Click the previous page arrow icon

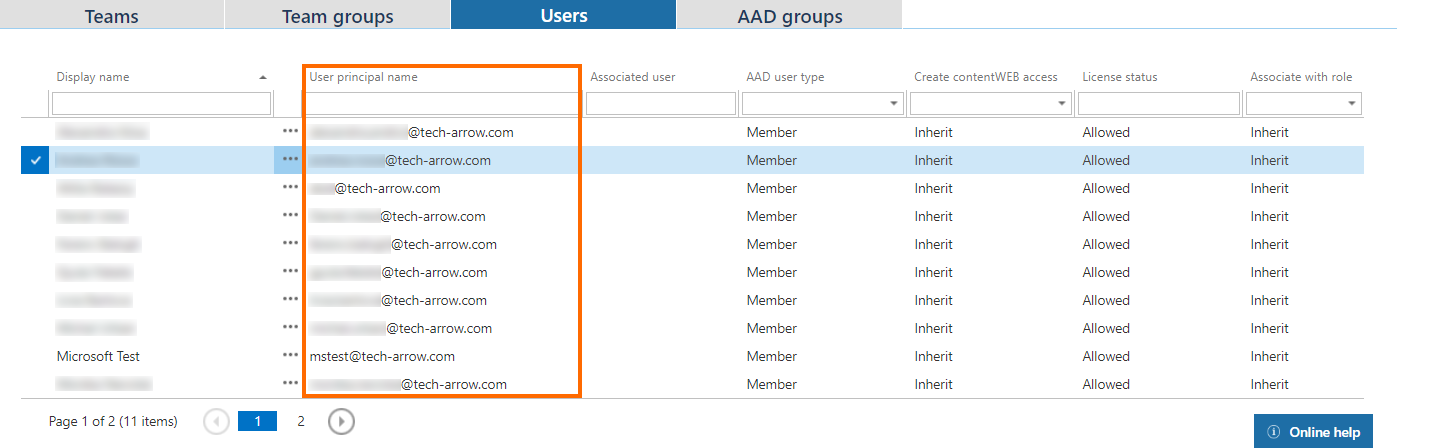[x=216, y=422]
